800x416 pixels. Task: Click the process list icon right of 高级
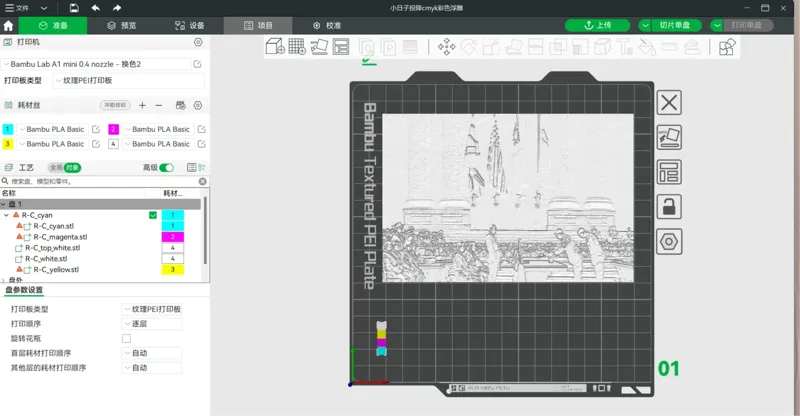tap(191, 167)
